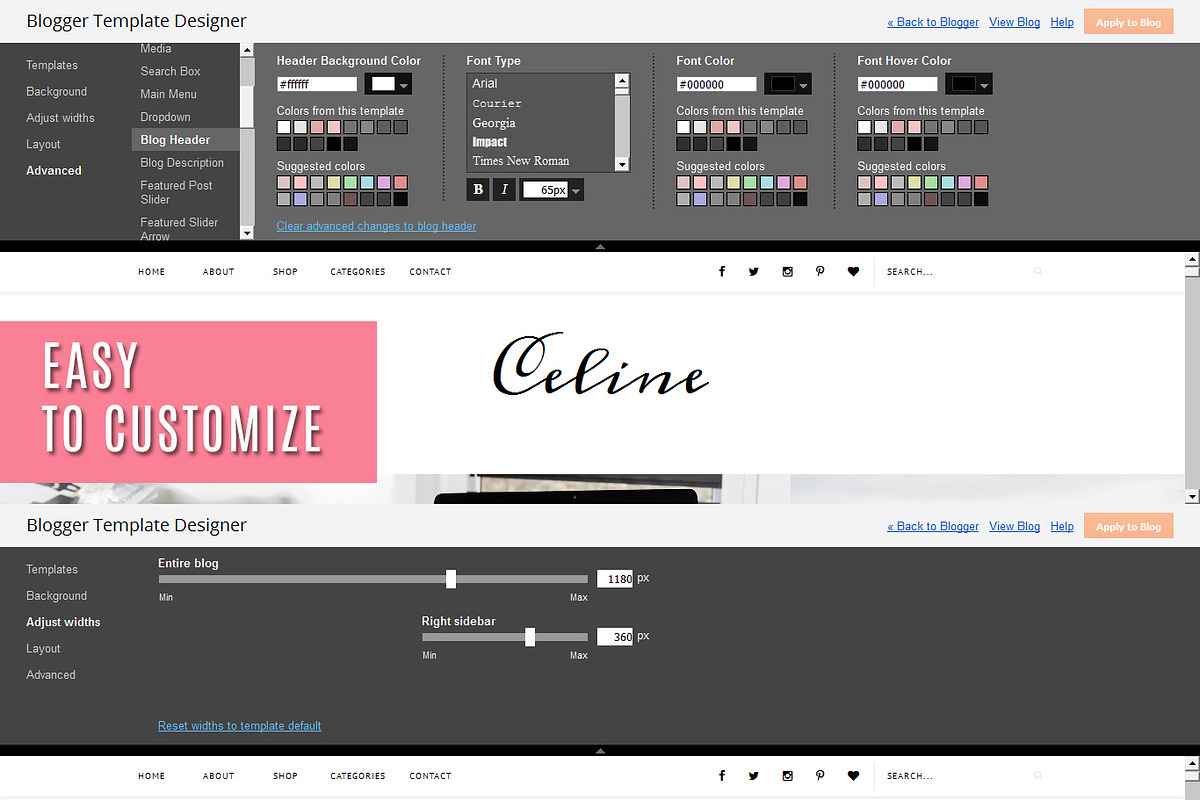Image resolution: width=1200 pixels, height=800 pixels.
Task: Click the Pinterest icon in the preview under the width sliders
Action: point(820,775)
